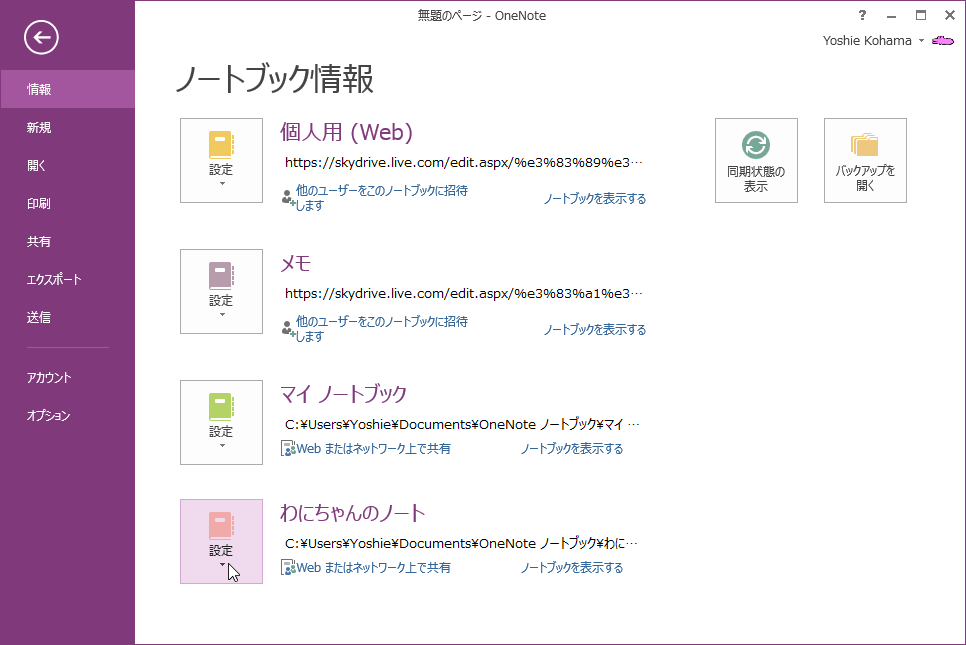
Task: Click share icon for マイ ノートブック
Action: click(288, 449)
